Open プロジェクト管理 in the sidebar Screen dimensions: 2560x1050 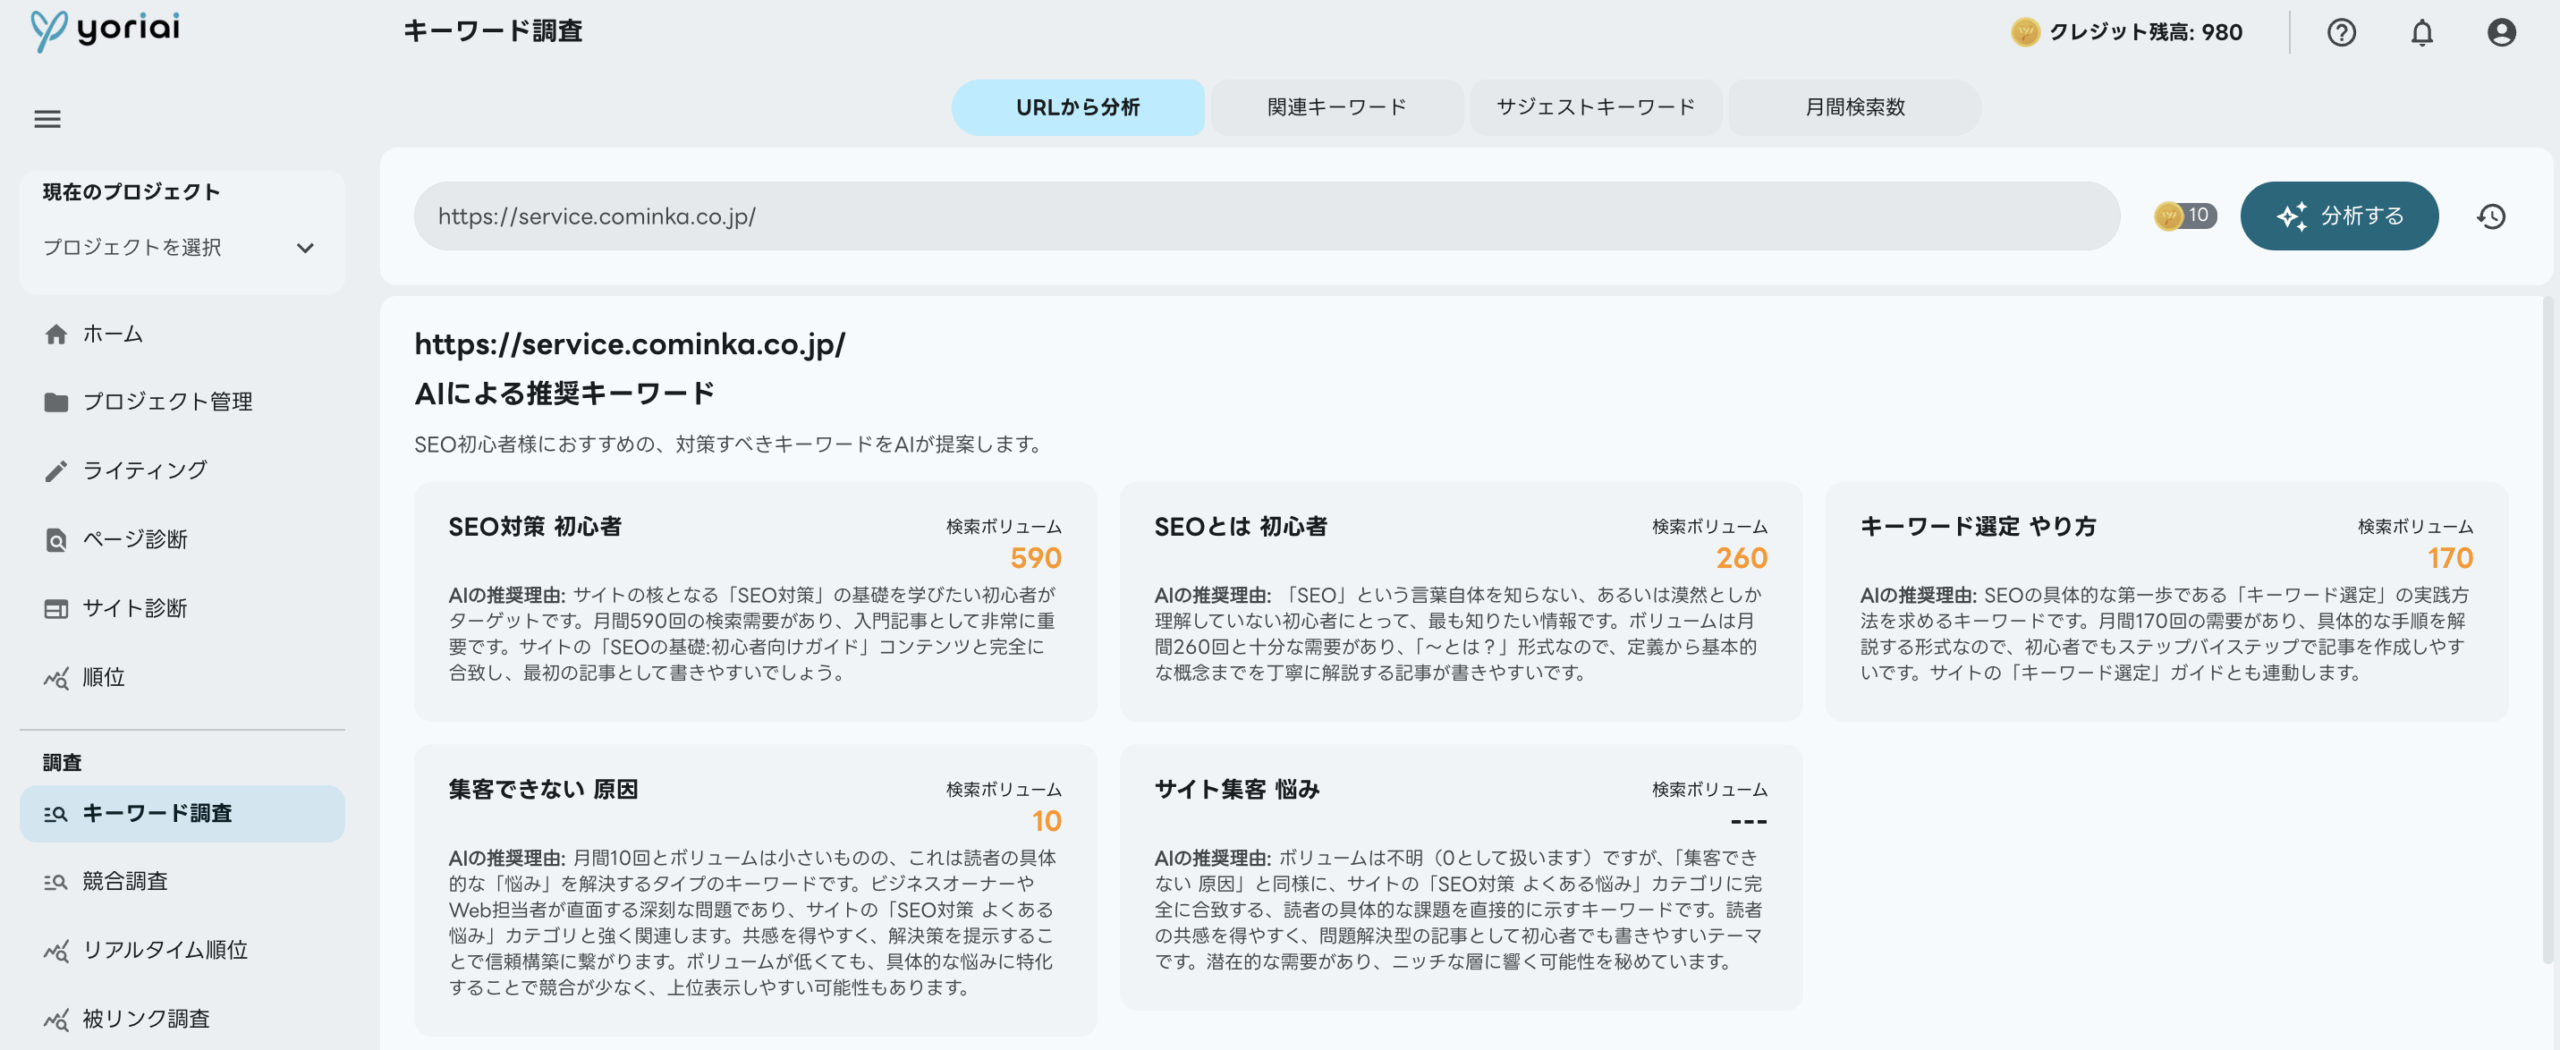point(167,402)
